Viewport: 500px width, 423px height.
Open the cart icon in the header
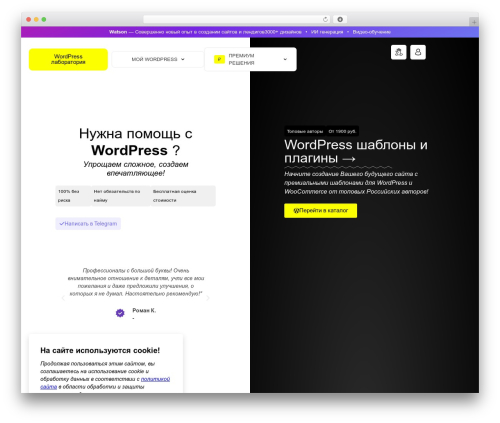(398, 52)
